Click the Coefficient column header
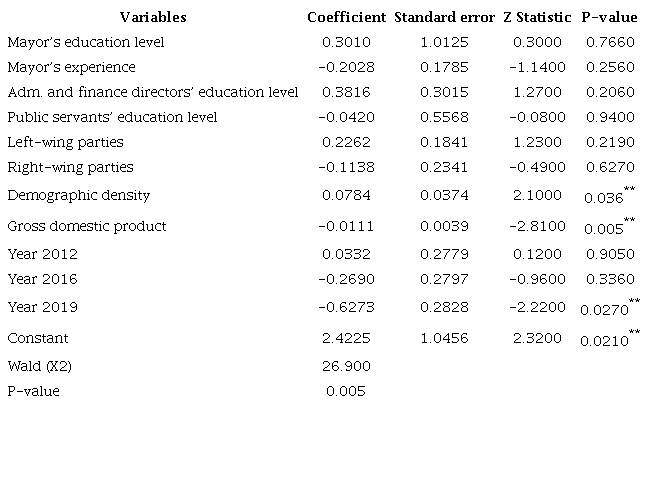 tap(346, 17)
